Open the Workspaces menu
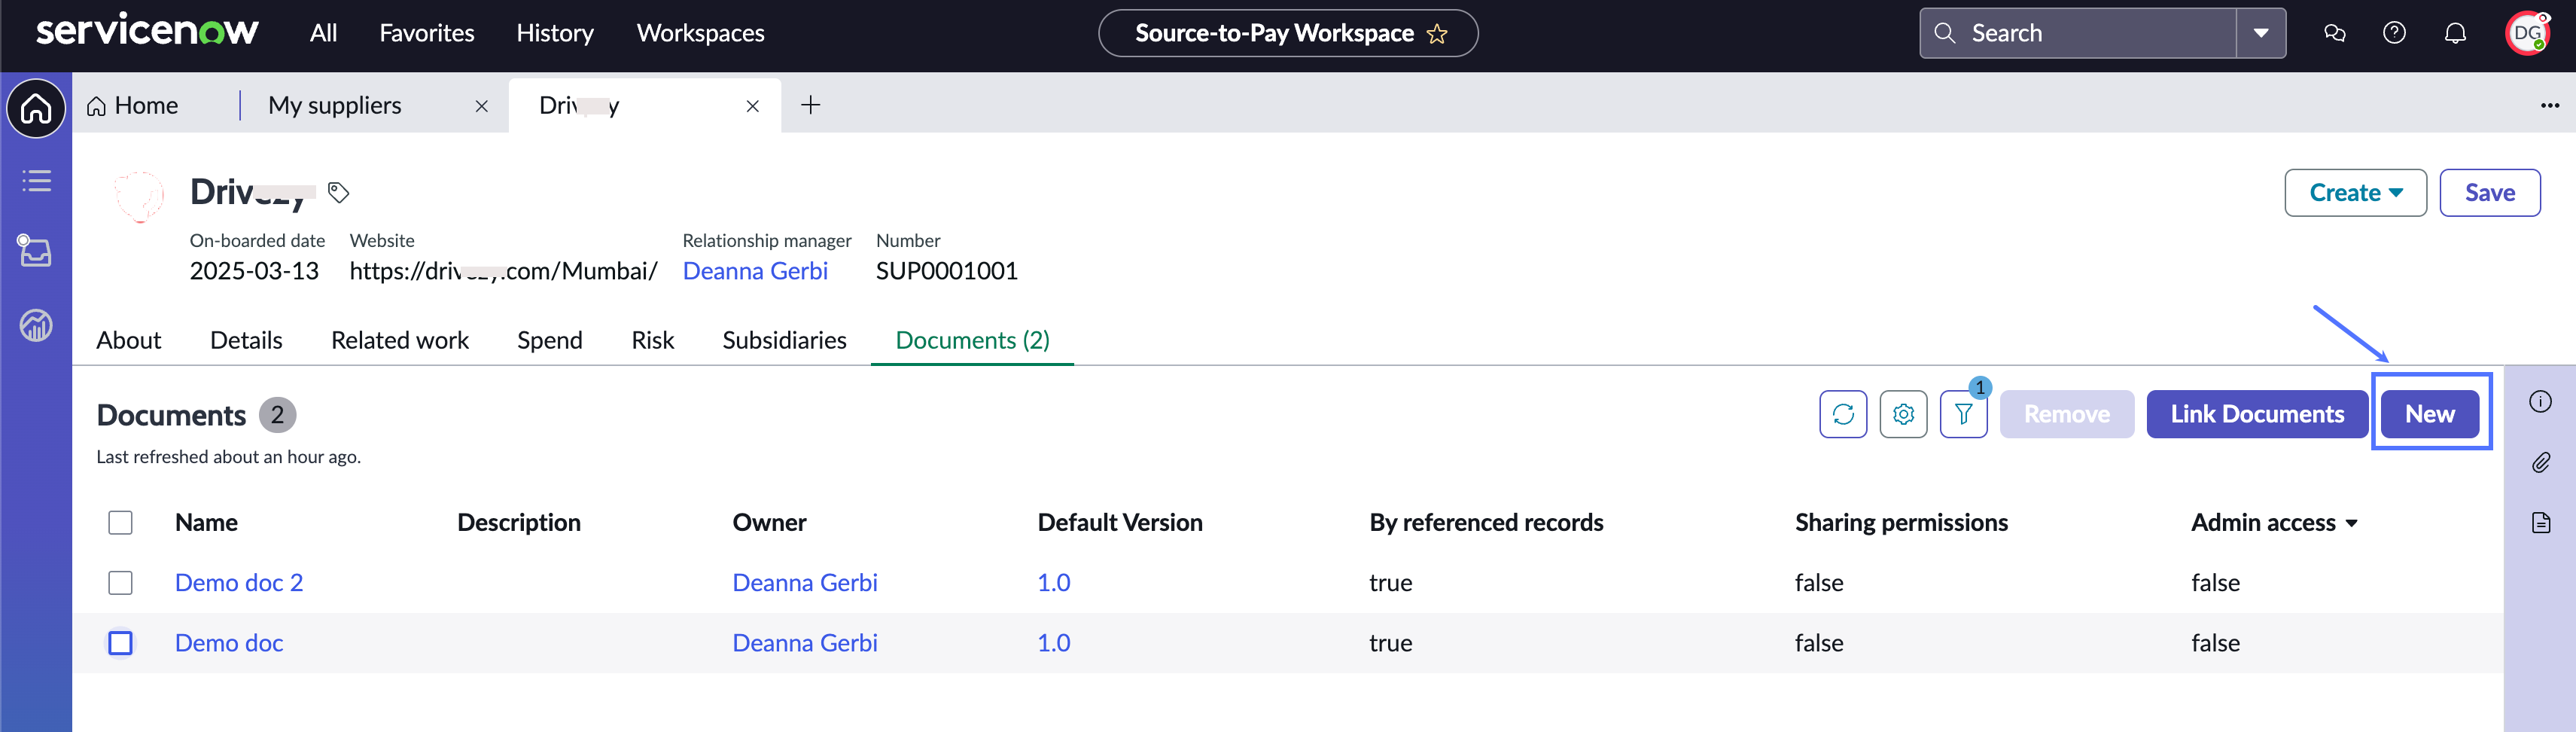 tap(700, 33)
